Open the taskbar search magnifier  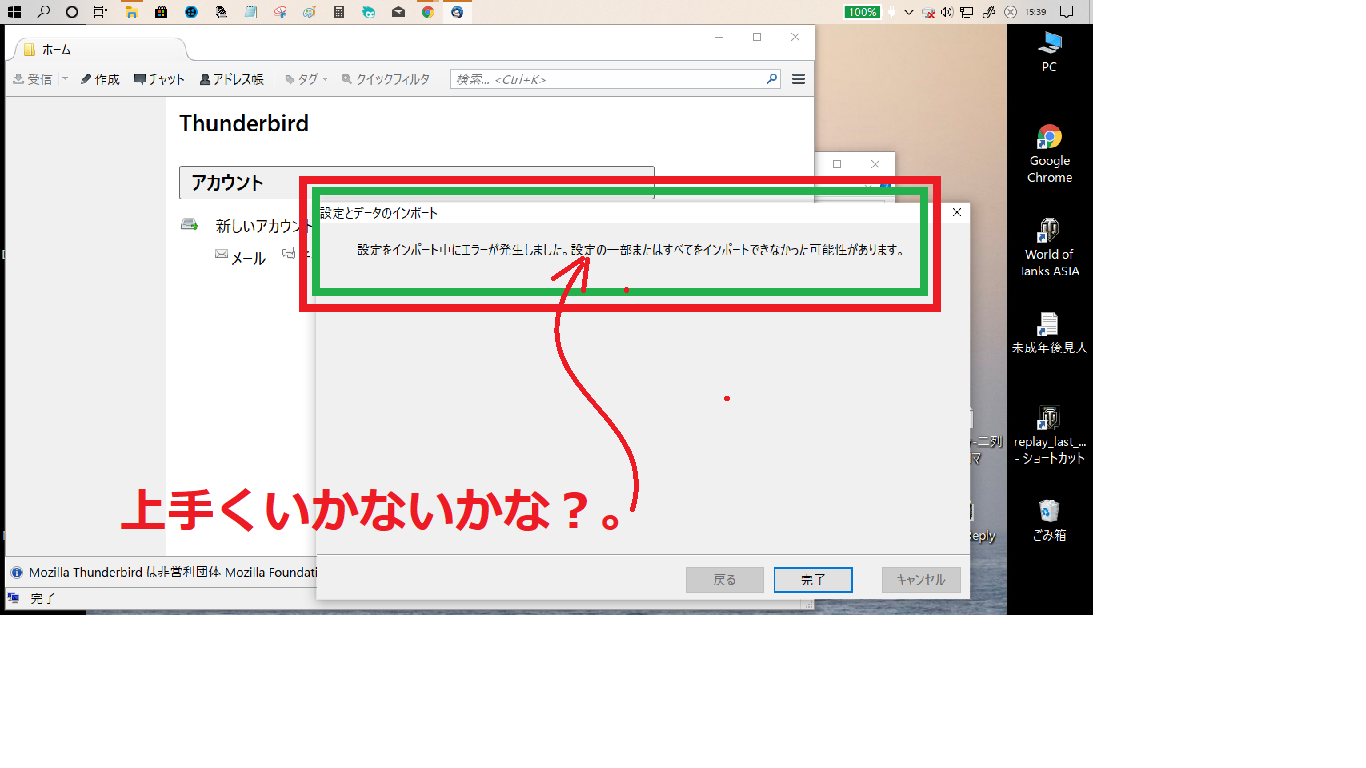[43, 12]
